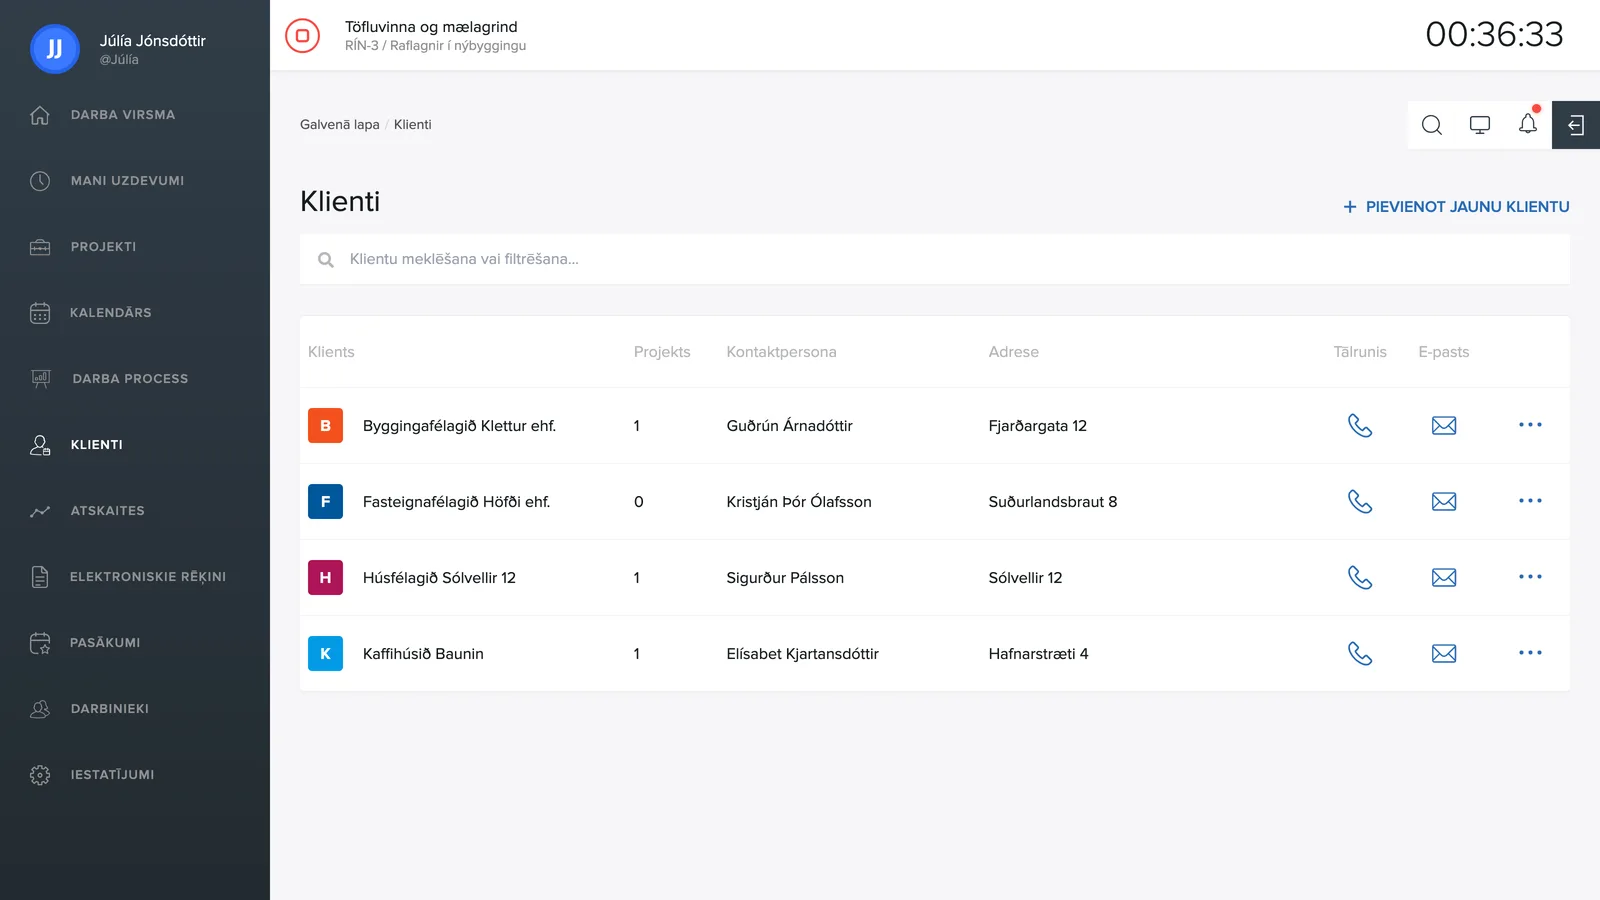The image size is (1600, 900).
Task: Open the search magnifier icon in top bar
Action: (x=1432, y=125)
